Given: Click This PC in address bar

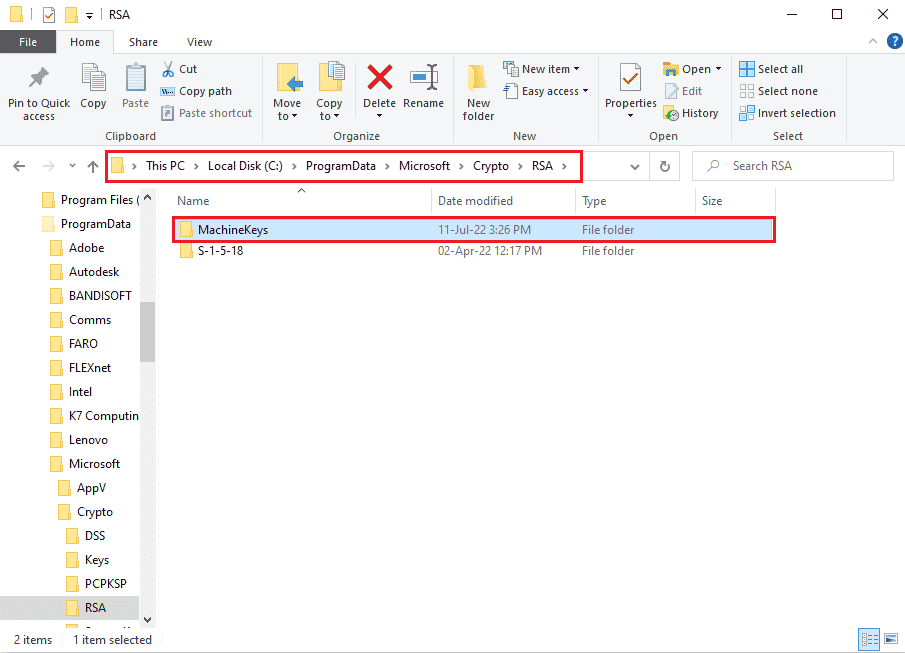Looking at the screenshot, I should tap(165, 166).
